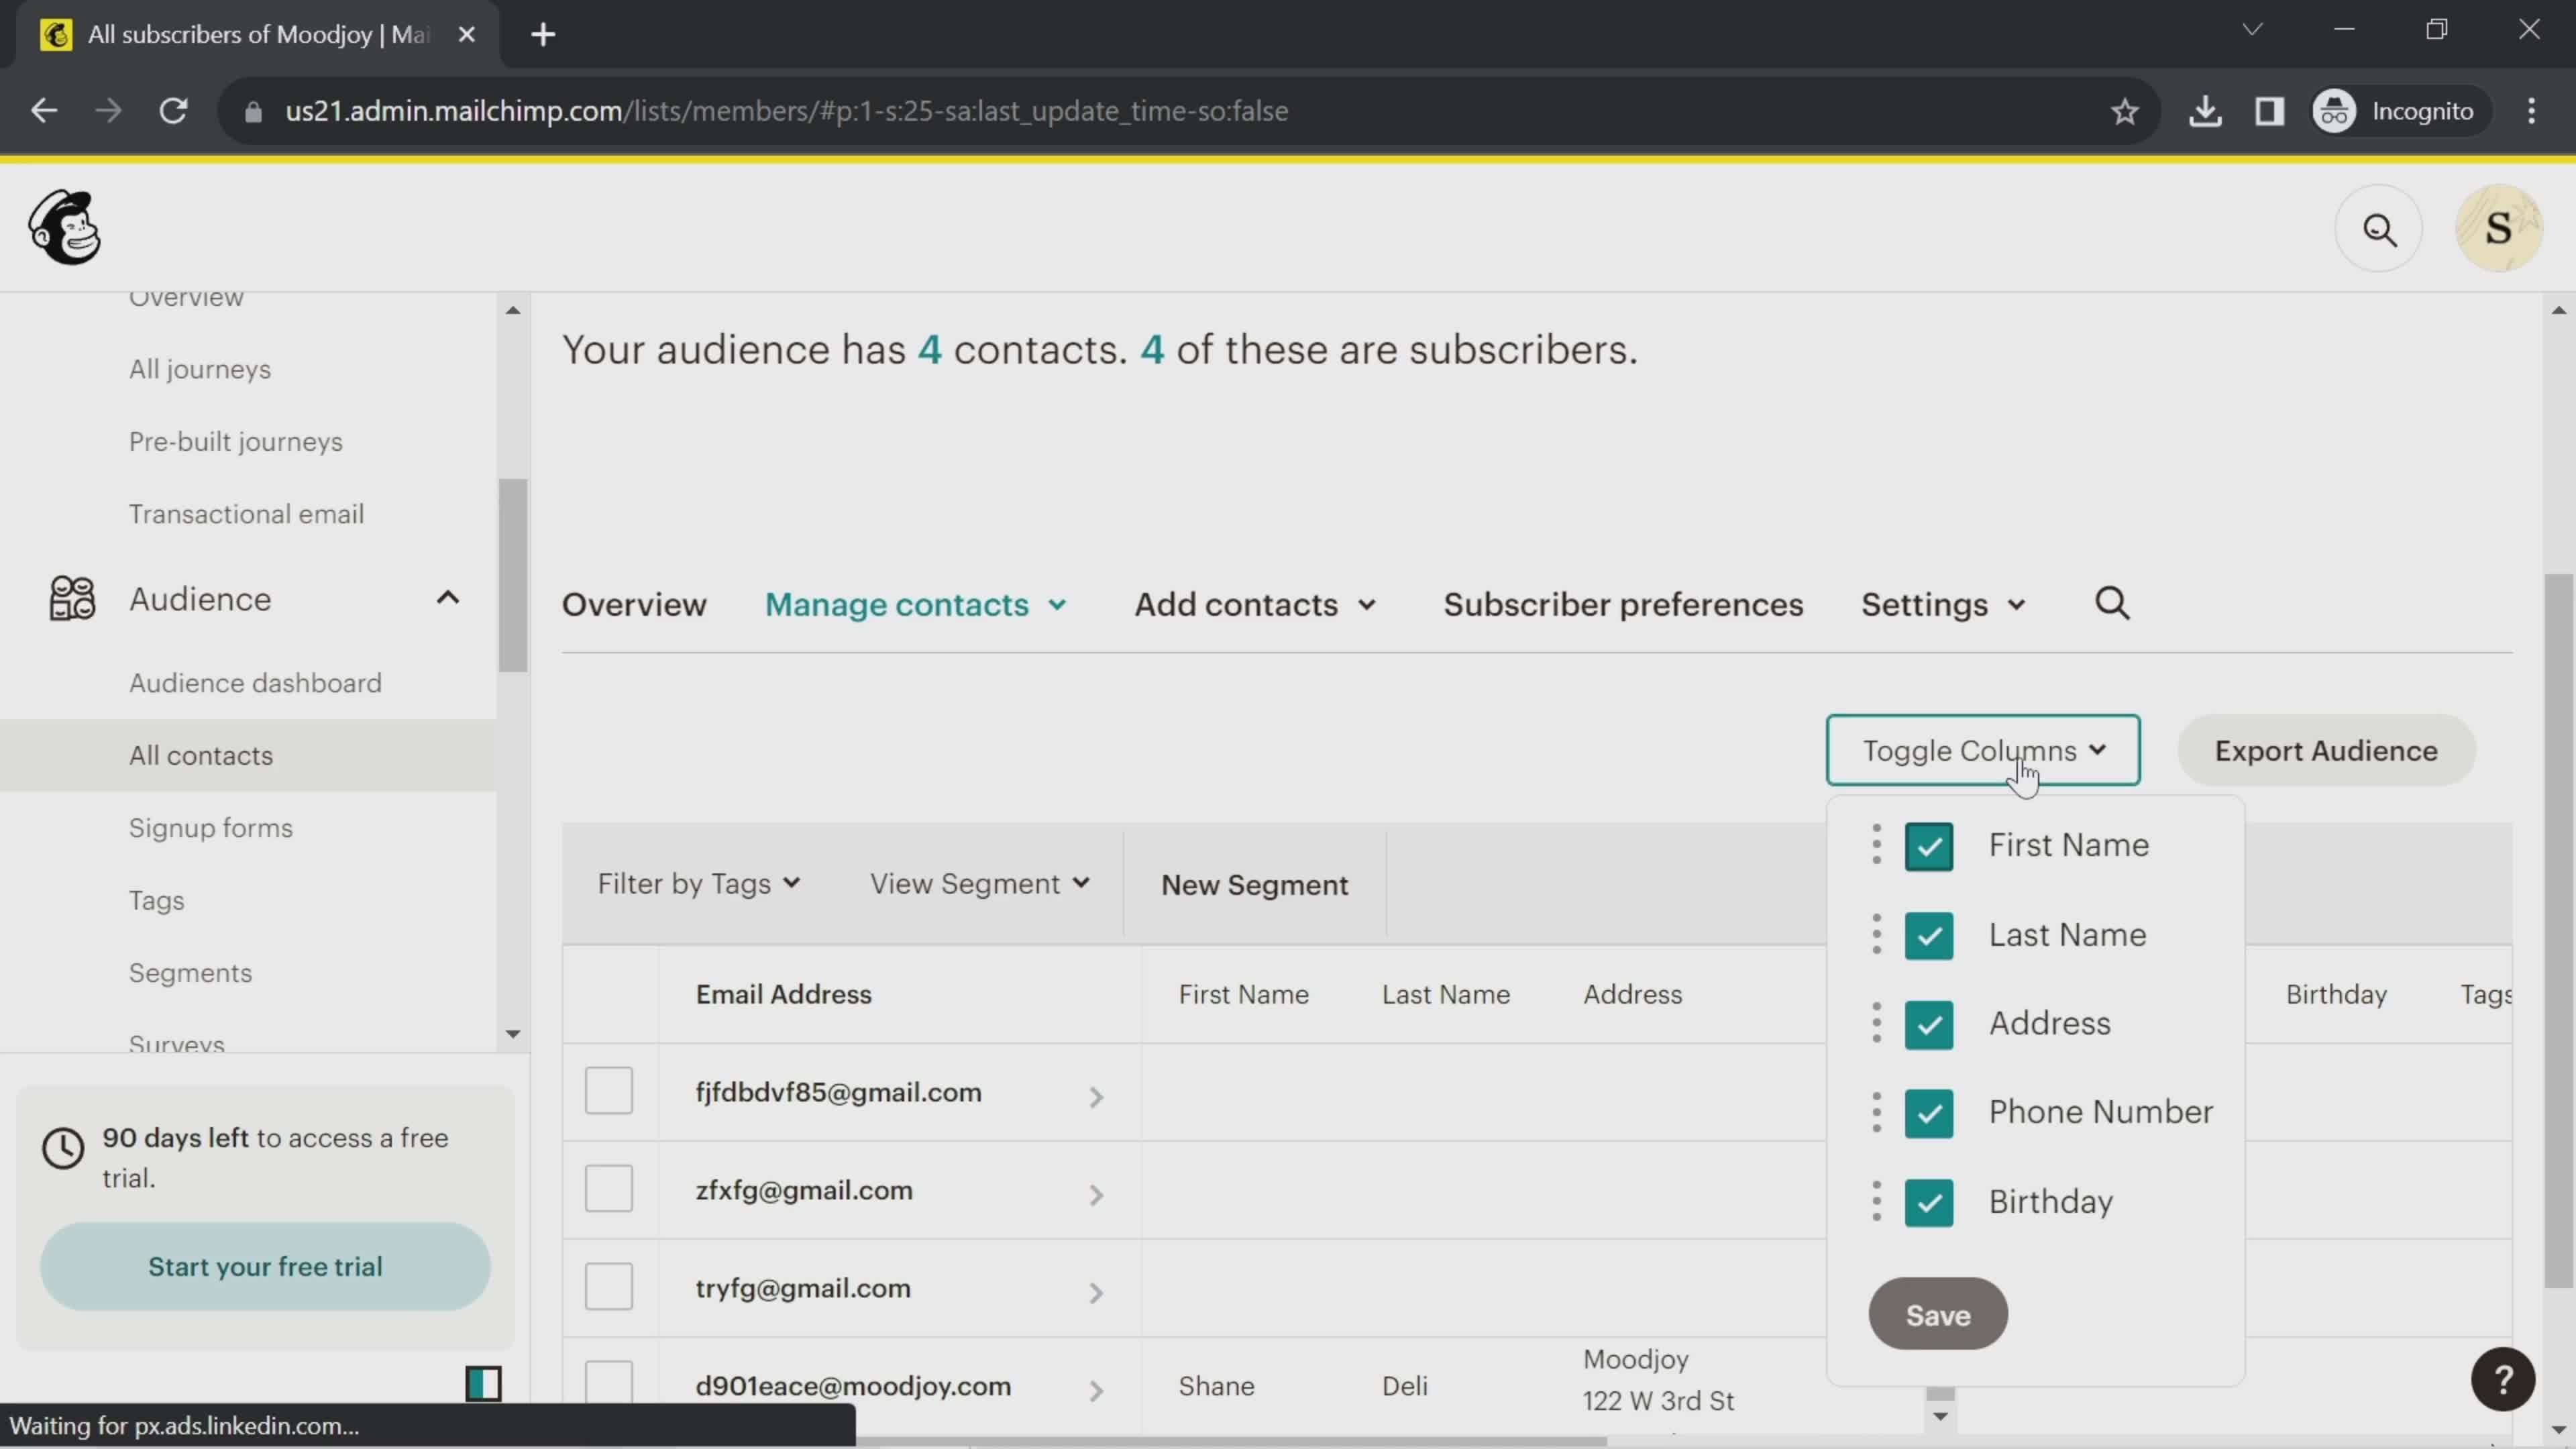Open a new browser tab
This screenshot has height=1449, width=2576.
(x=543, y=35)
